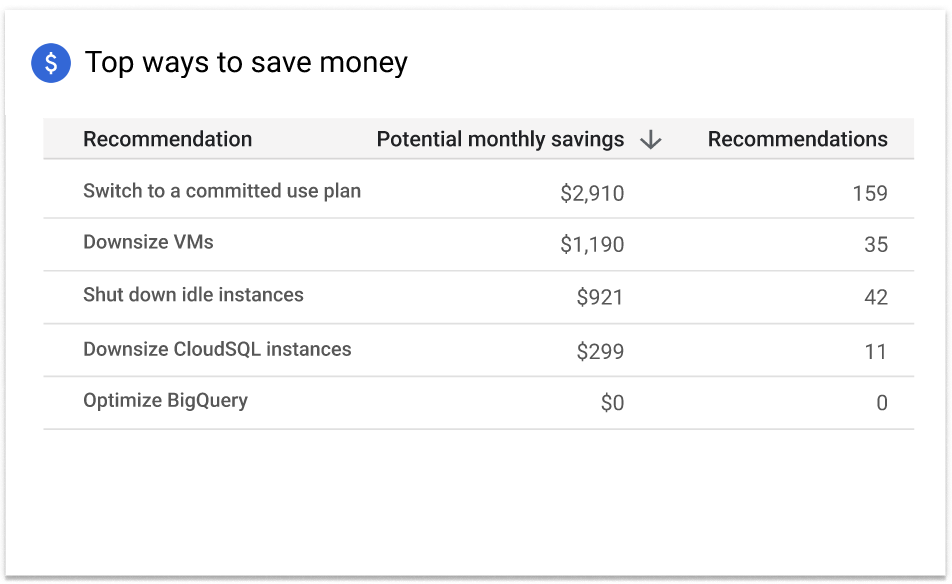
Task: Select the 'Top ways to save money' heading
Action: pos(246,62)
